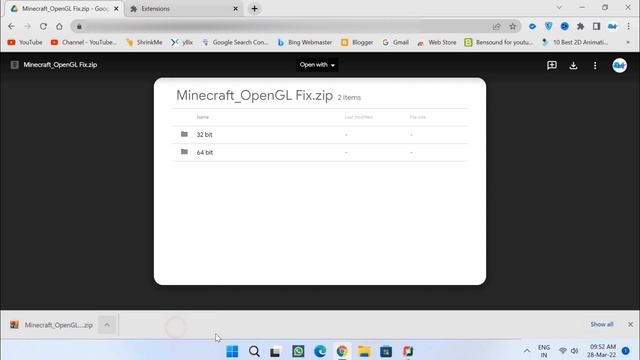Open the yflix bookmark
This screenshot has width=640, height=360.
tap(182, 42)
